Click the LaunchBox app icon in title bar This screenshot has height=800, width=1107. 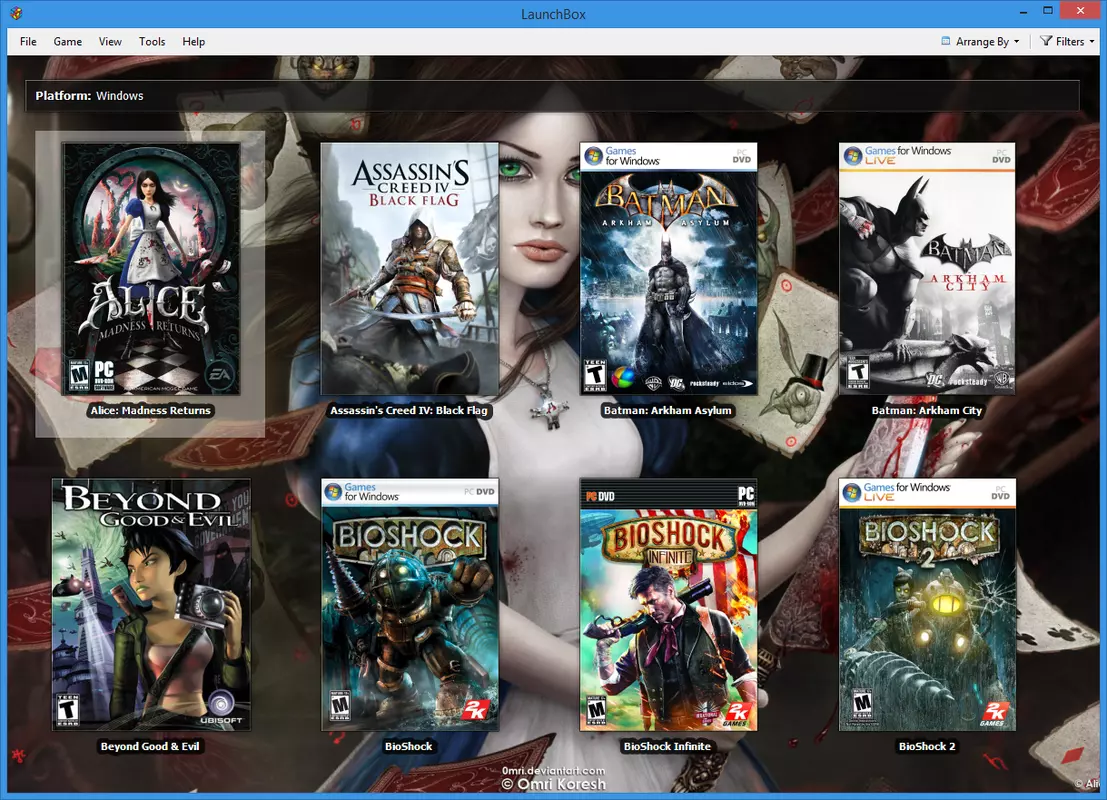(16, 13)
